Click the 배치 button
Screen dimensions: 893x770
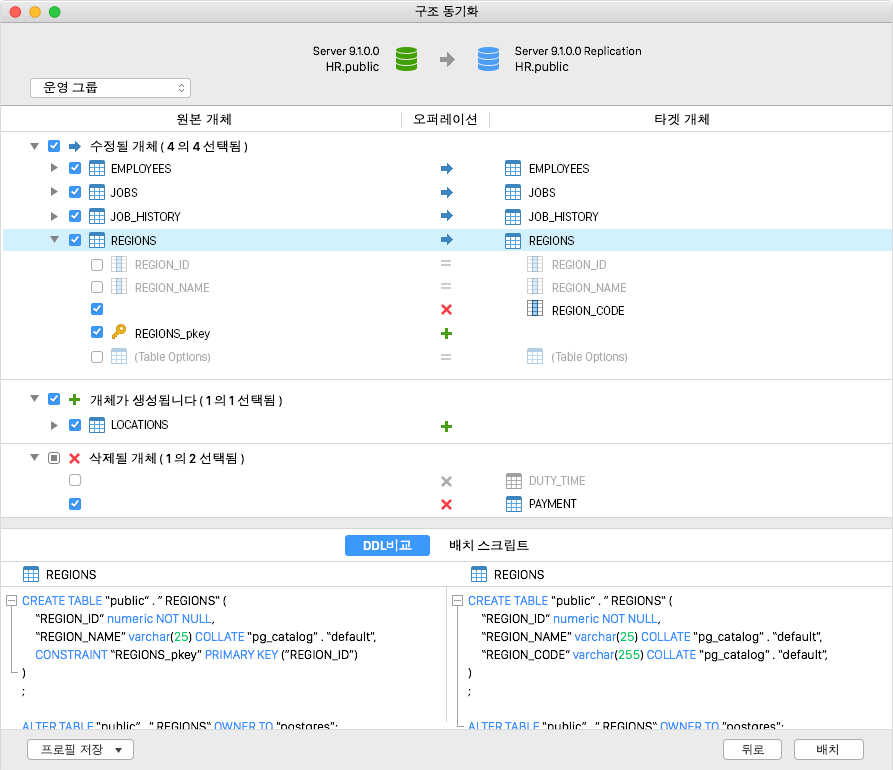click(828, 749)
